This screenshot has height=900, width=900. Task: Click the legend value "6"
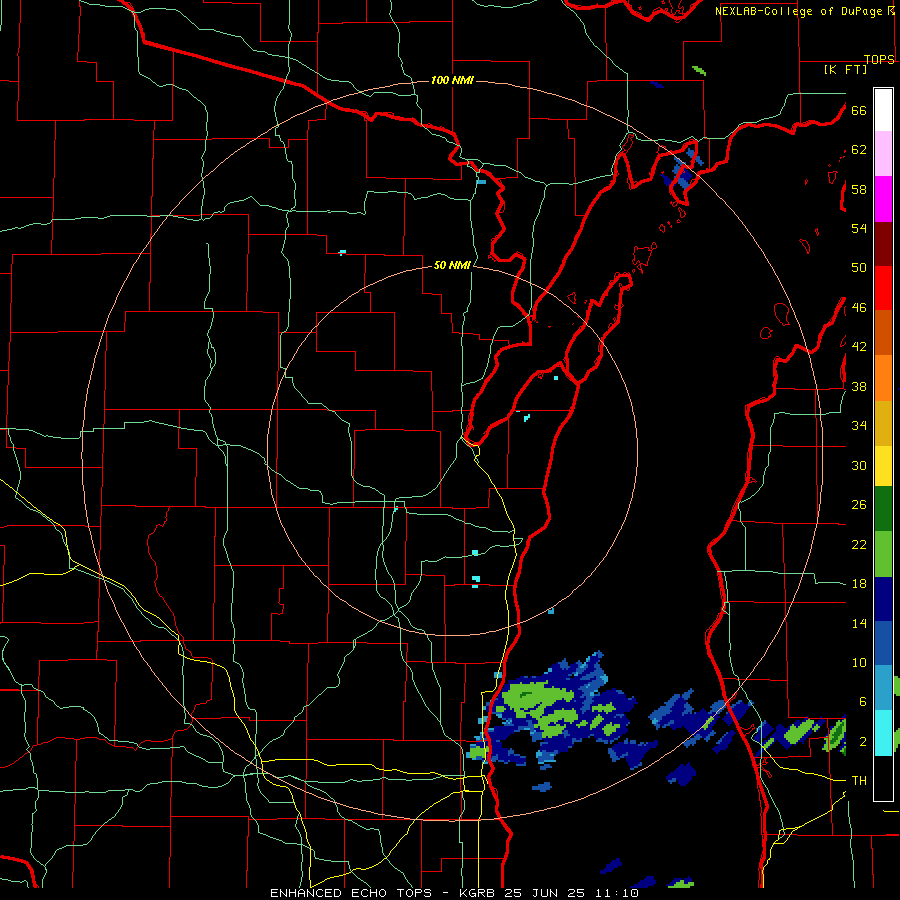click(x=862, y=702)
